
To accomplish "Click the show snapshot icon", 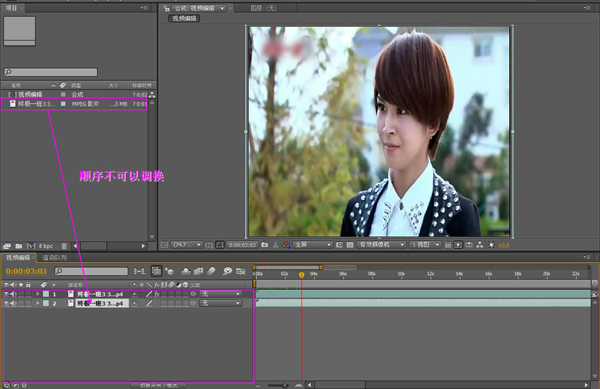I will point(276,245).
